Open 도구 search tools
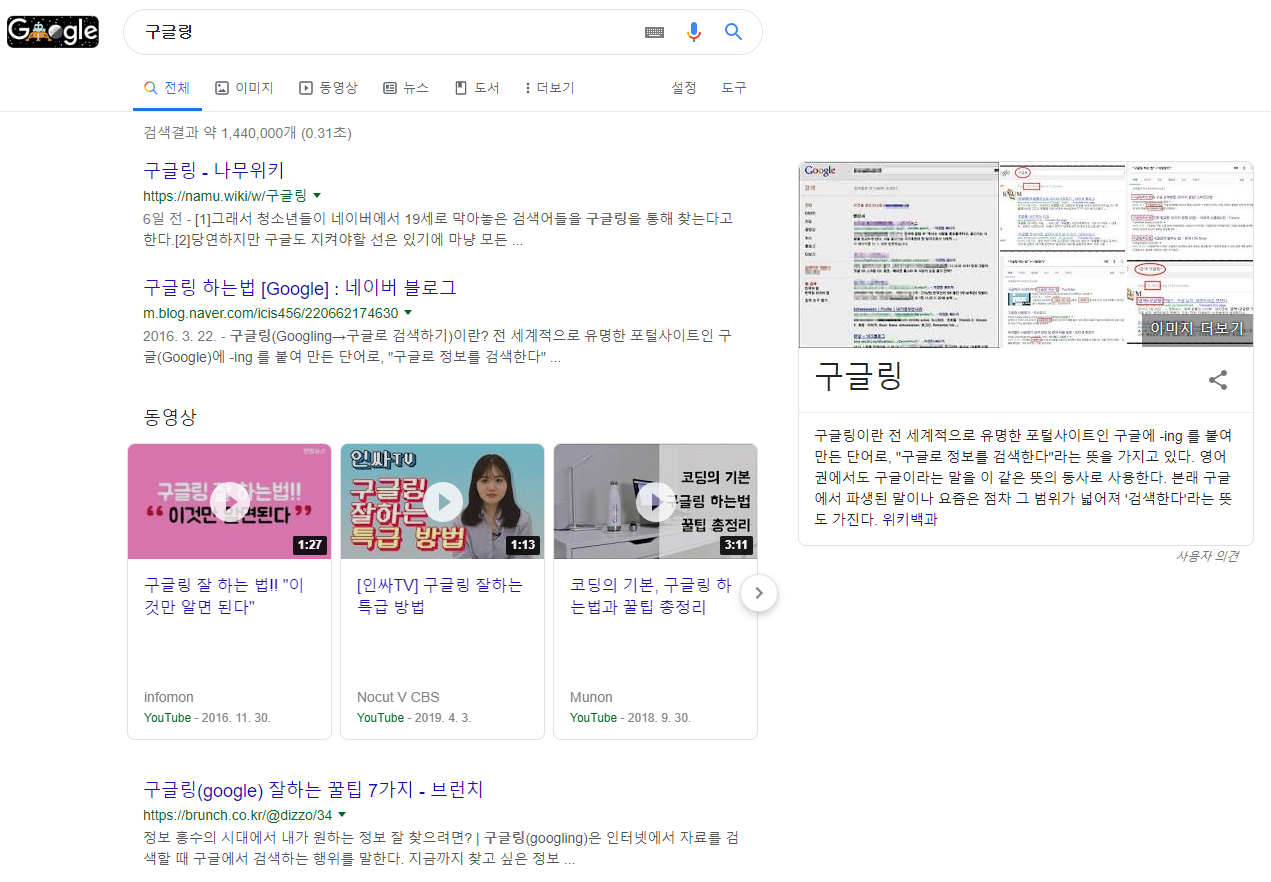This screenshot has height=882, width=1271. tap(734, 88)
